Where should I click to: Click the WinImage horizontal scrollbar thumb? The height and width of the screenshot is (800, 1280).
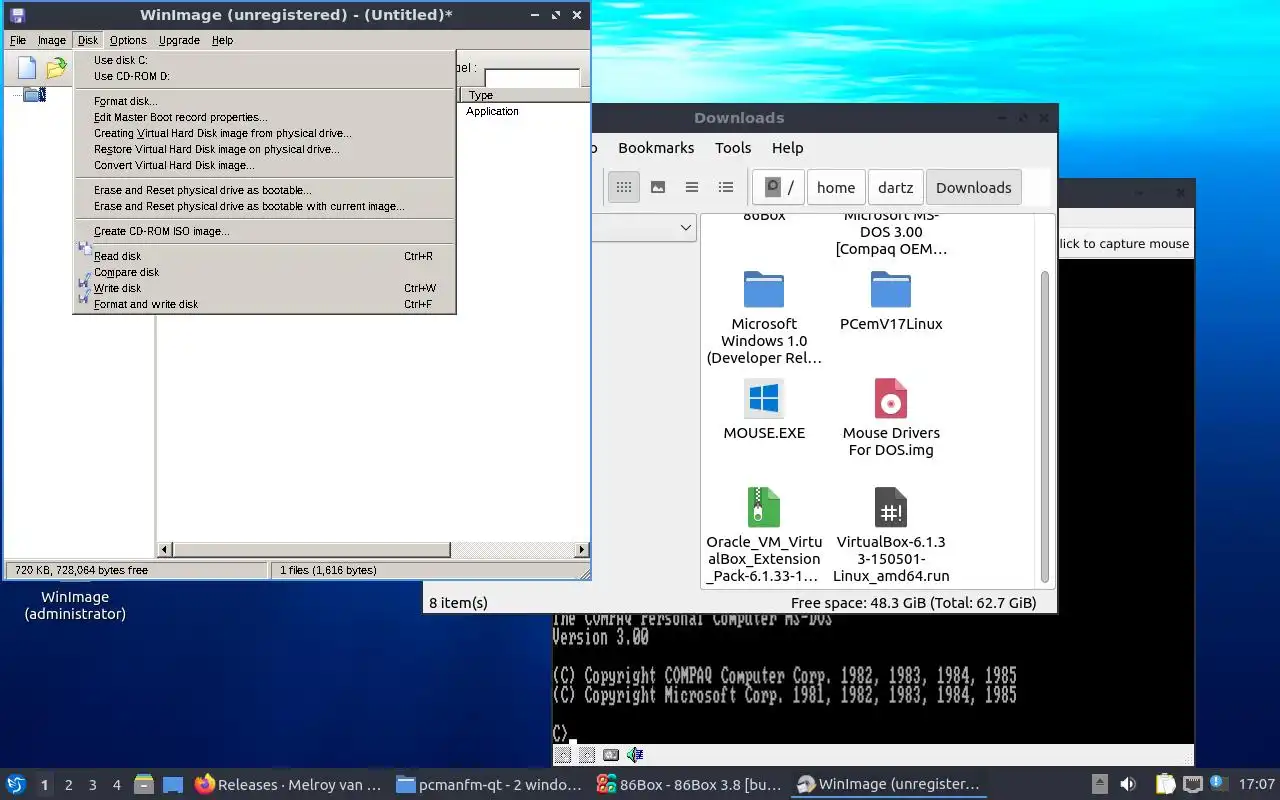coord(312,550)
